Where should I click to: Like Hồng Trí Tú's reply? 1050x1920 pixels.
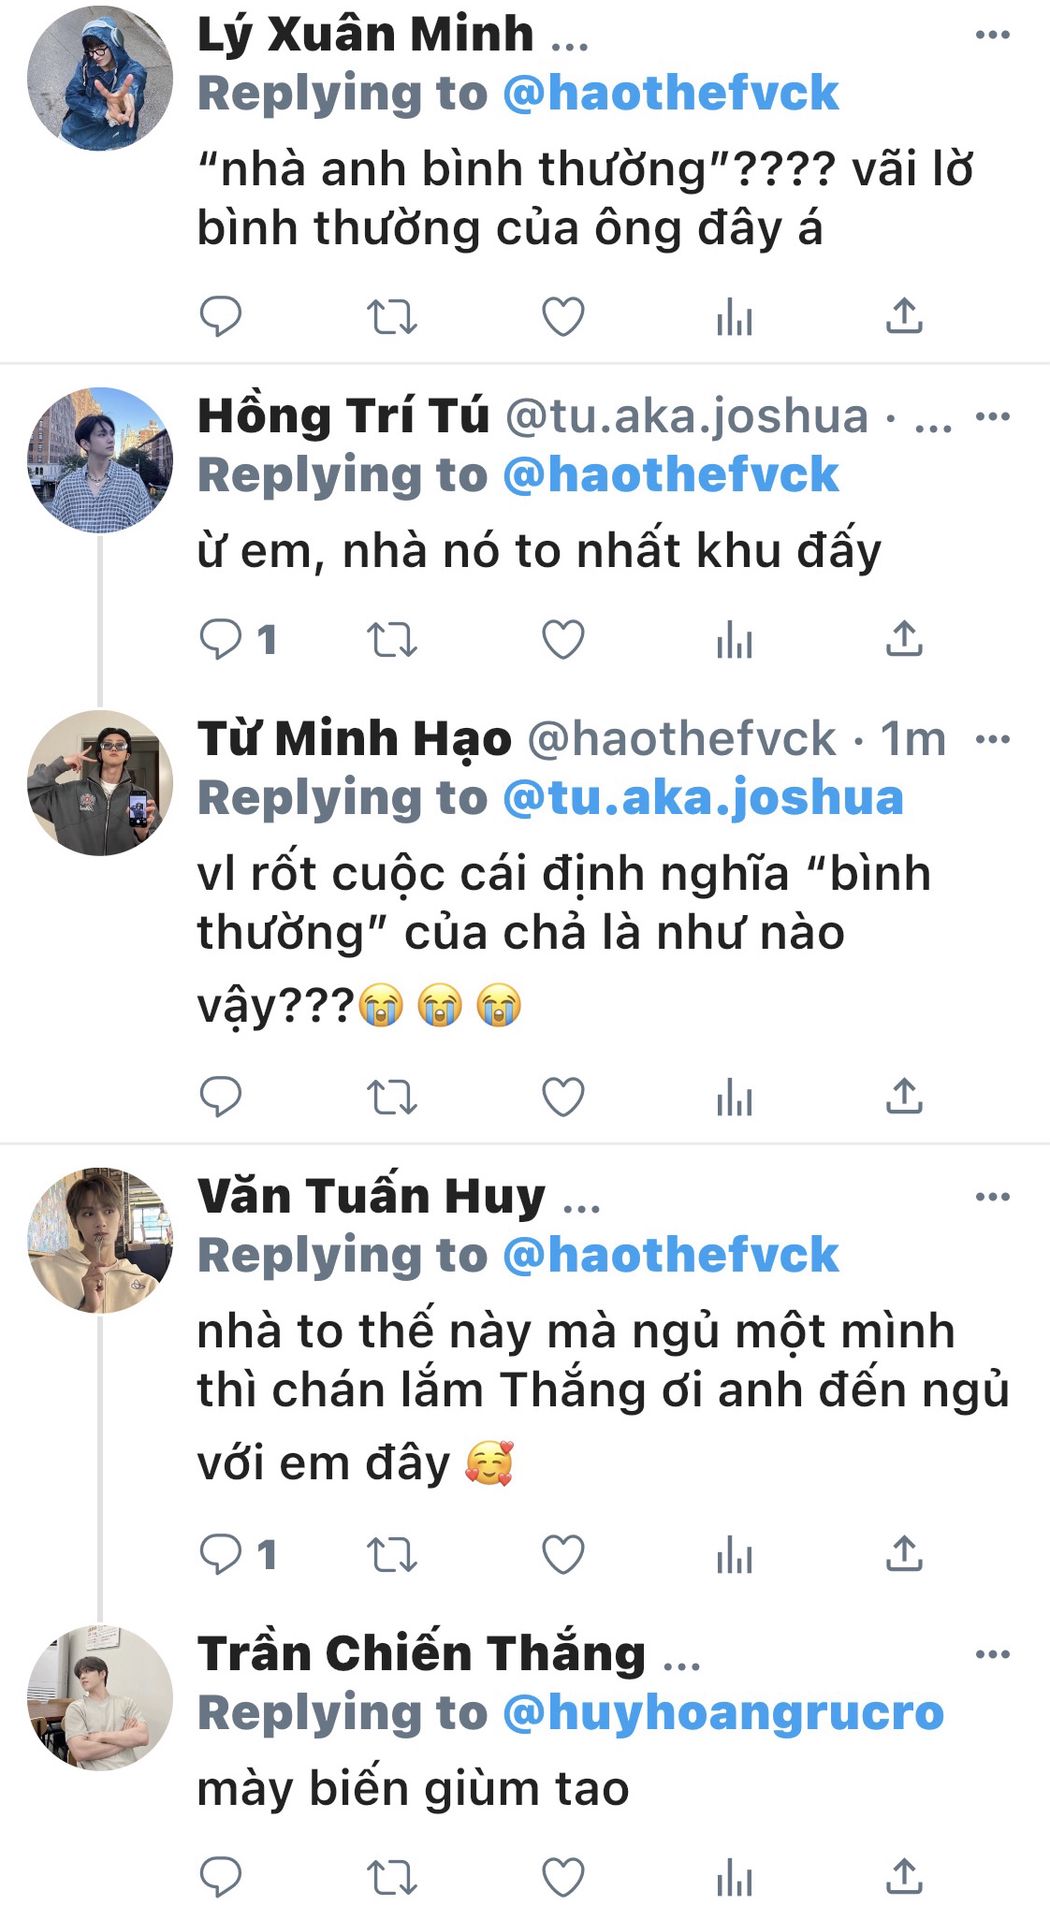tap(562, 639)
